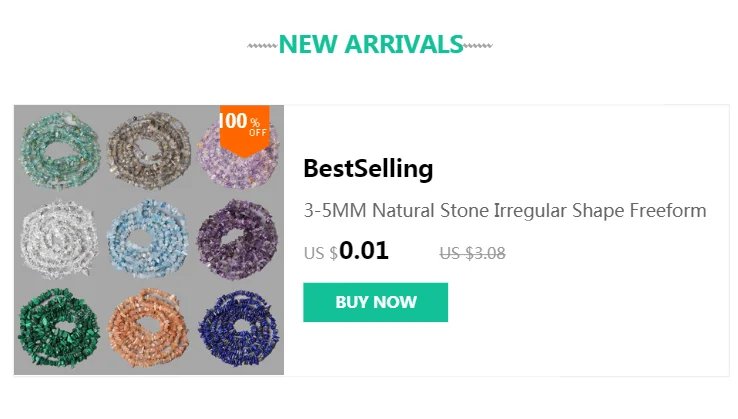Image resolution: width=738 pixels, height=419 pixels.
Task: Click the OFF text on the discount badge
Action: coord(258,132)
